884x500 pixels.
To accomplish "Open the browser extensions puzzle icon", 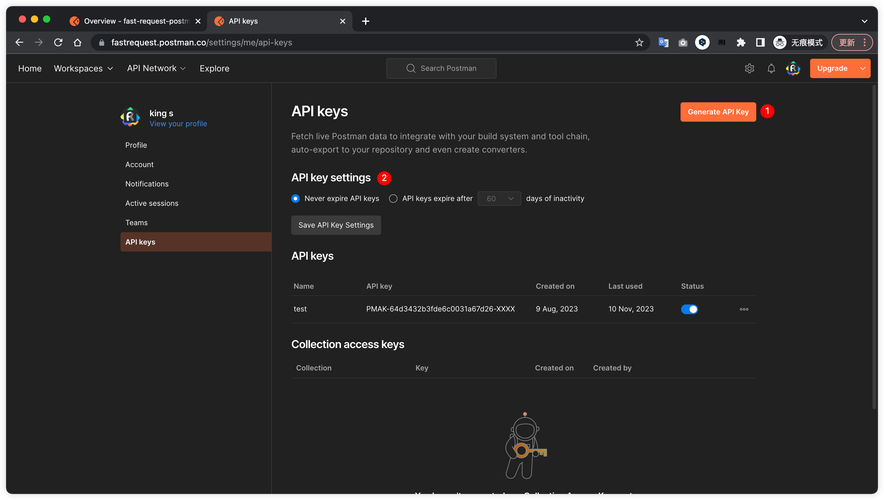I will (x=741, y=43).
